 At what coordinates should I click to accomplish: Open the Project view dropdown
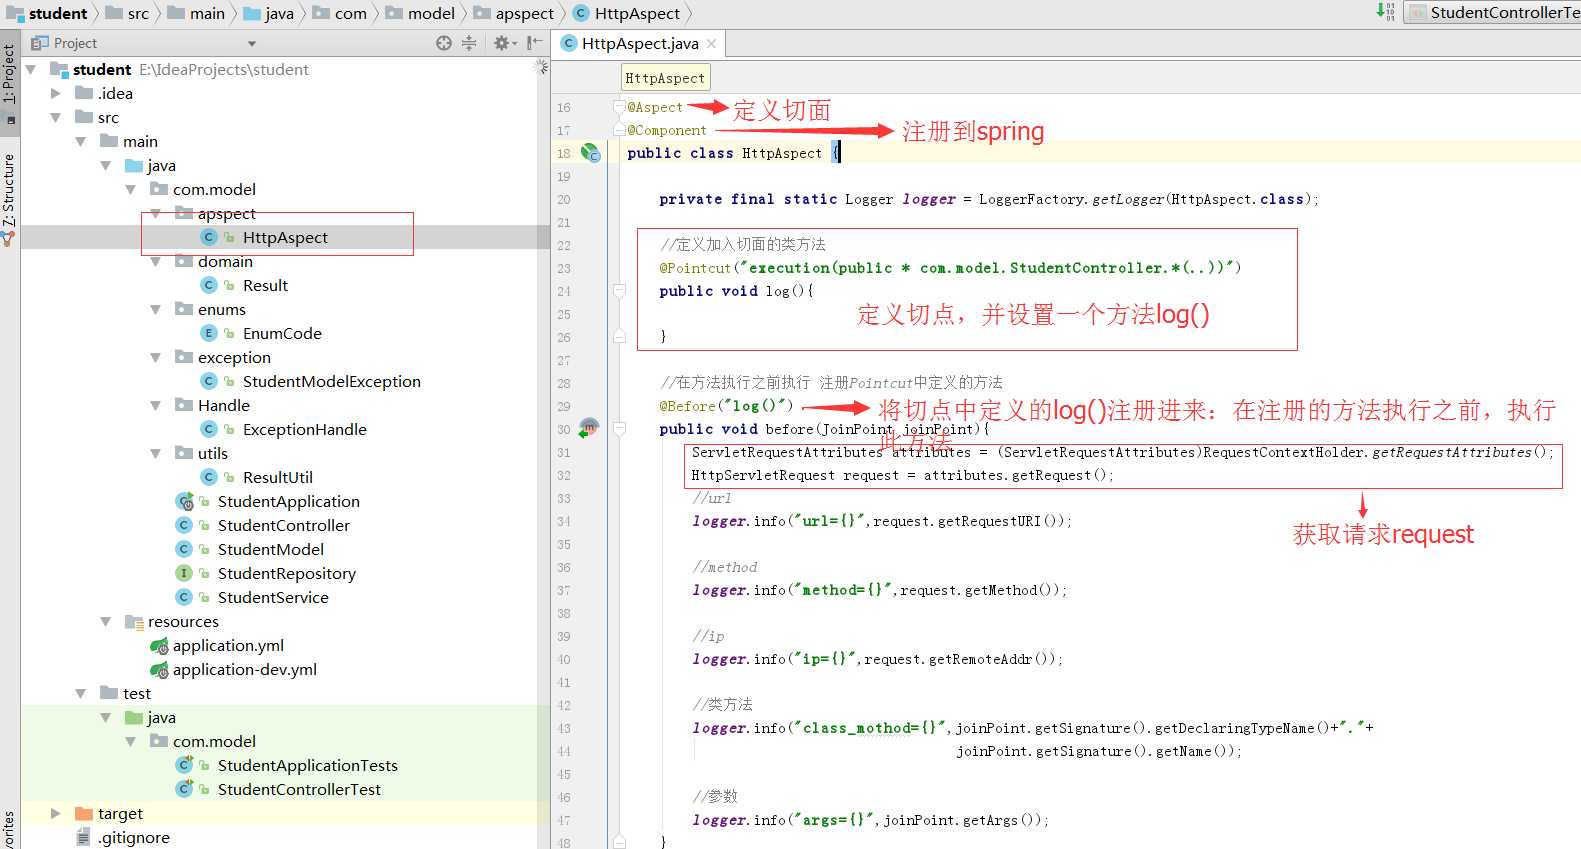pyautogui.click(x=252, y=43)
